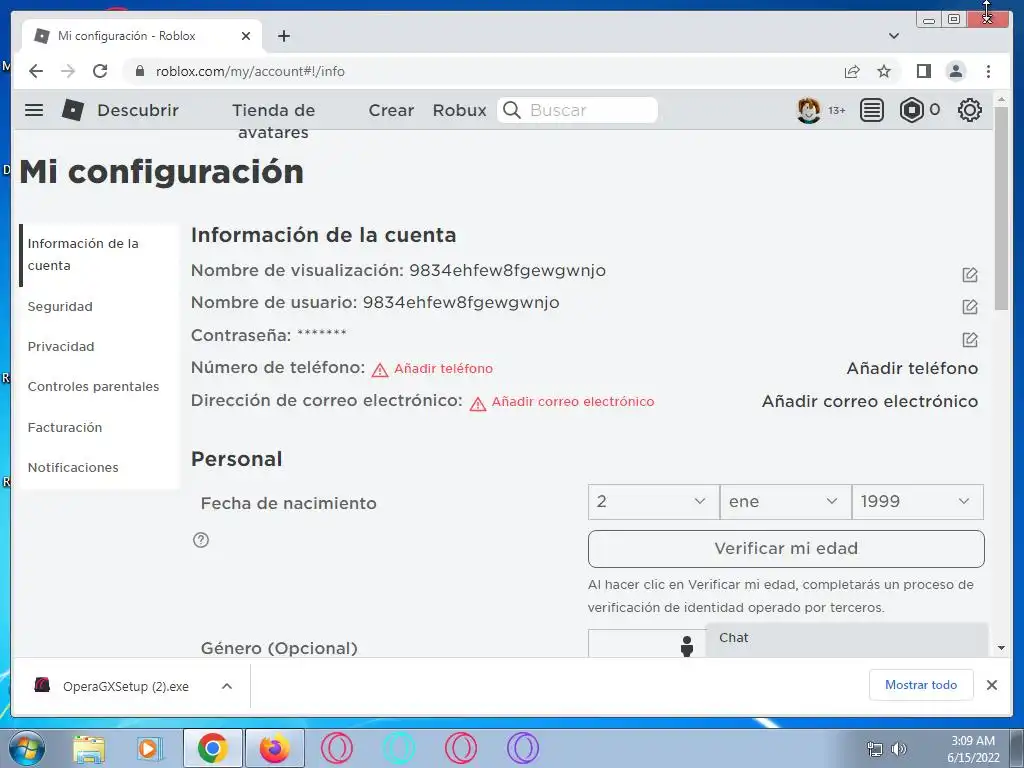Open the Chrome profile icon
This screenshot has height=768, width=1024.
(x=955, y=71)
